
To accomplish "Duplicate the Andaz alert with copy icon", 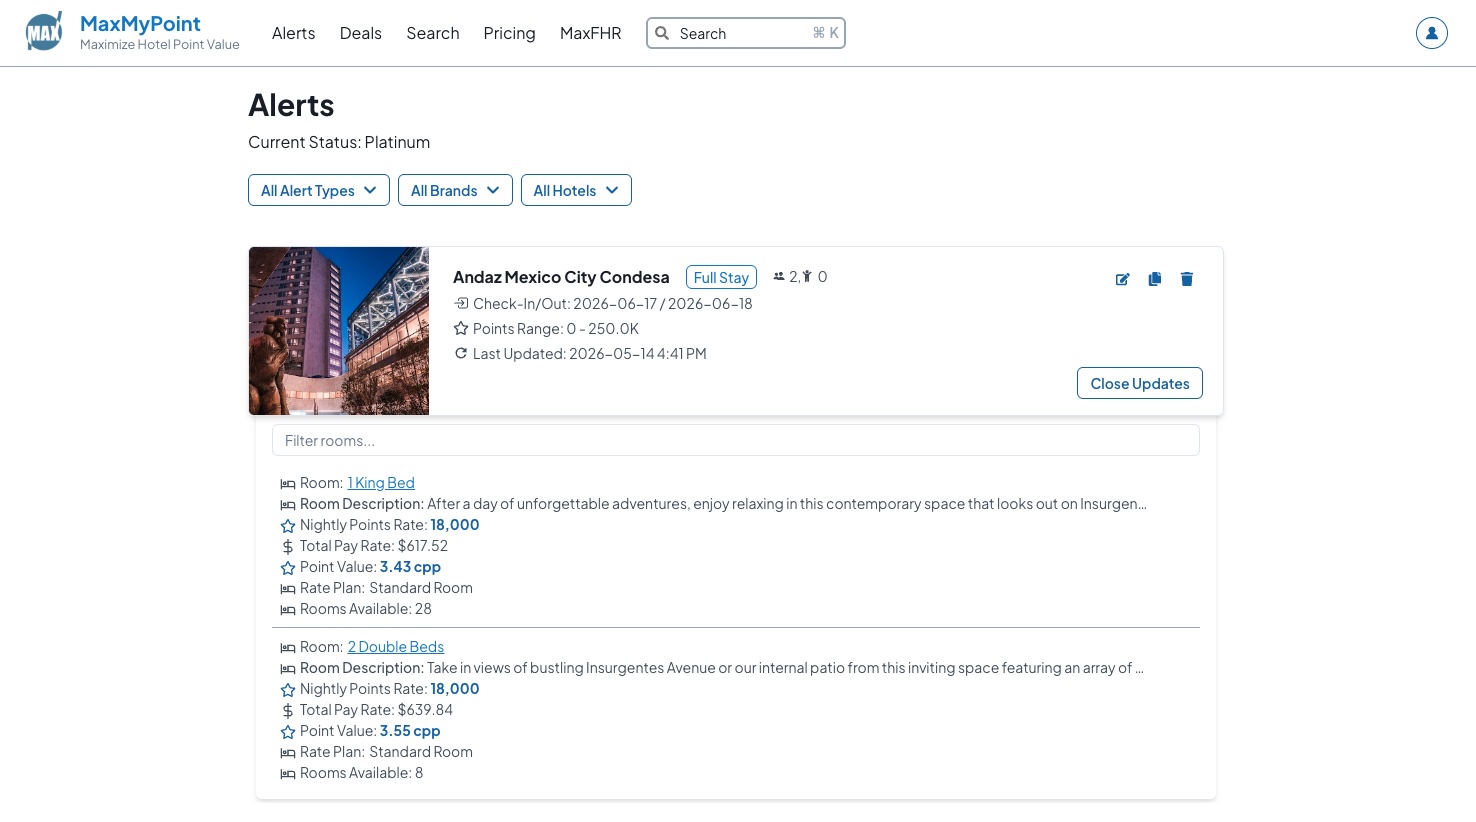I will (1155, 279).
